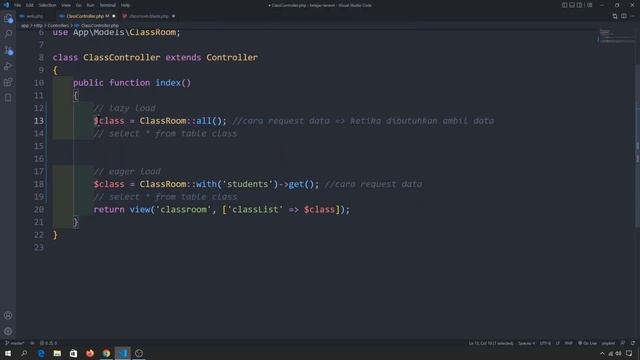This screenshot has height=360, width=640.
Task: Open the Edit menu
Action: pos(30,5)
